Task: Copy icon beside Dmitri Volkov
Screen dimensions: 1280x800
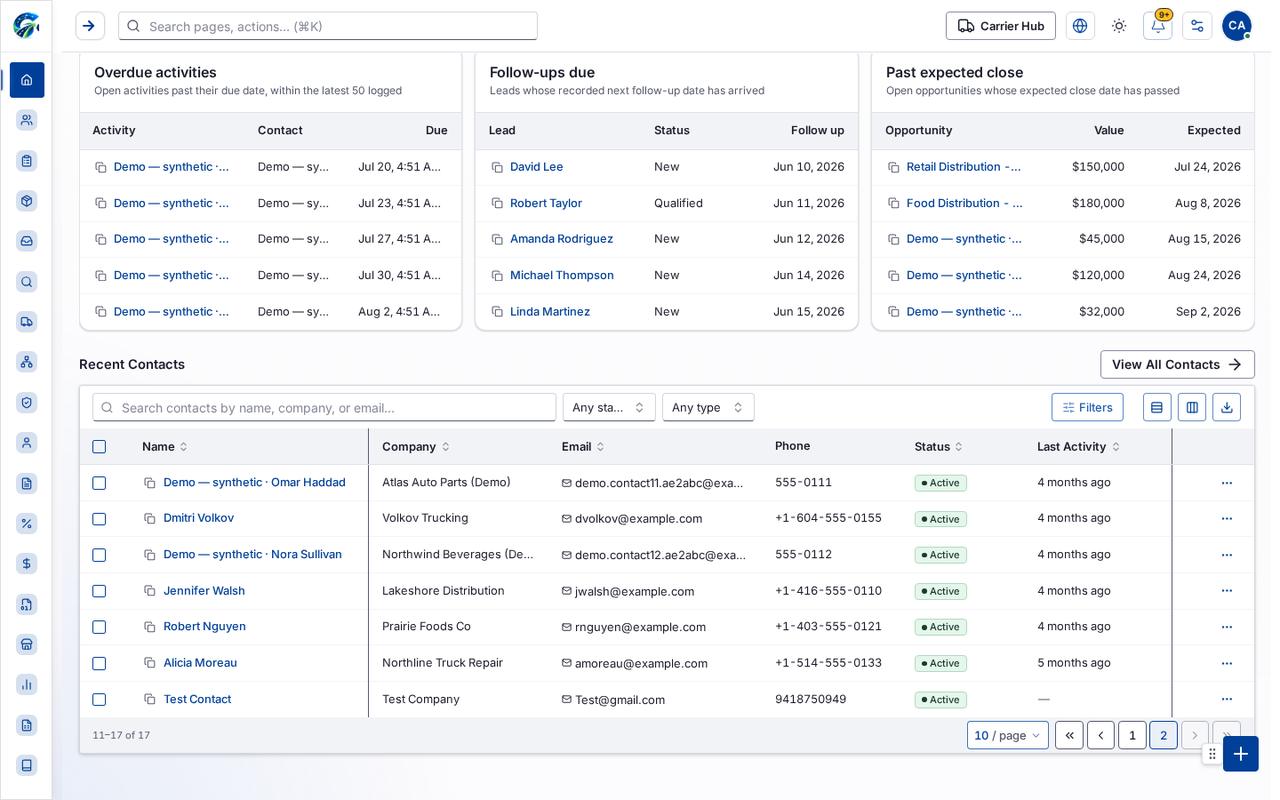Action: coord(150,519)
